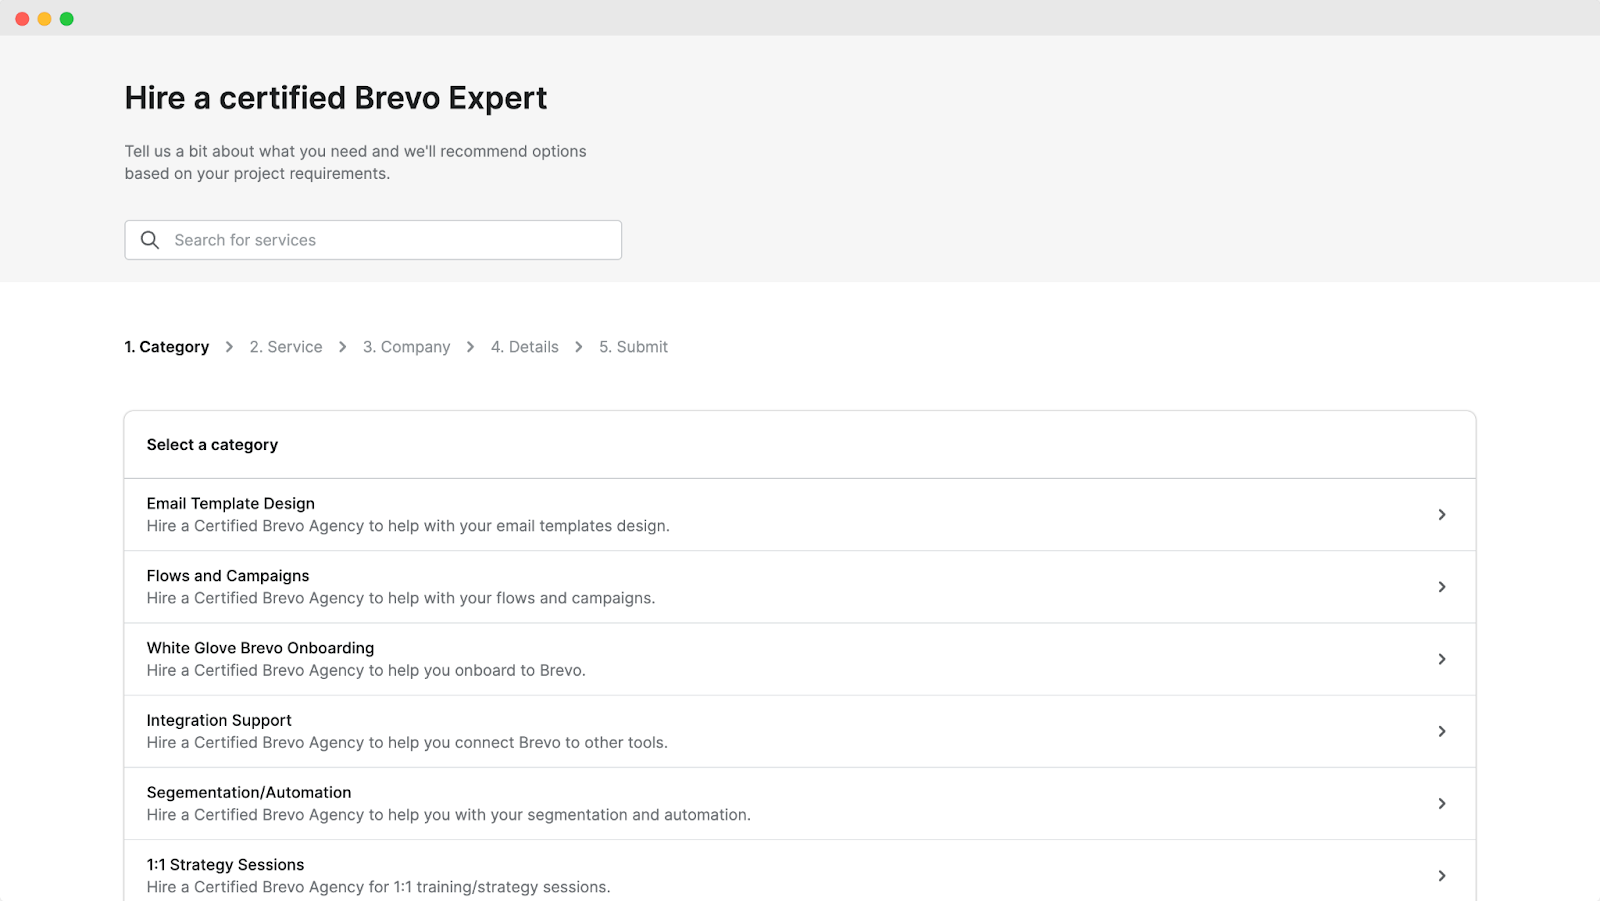The height and width of the screenshot is (901, 1600).
Task: Click the 'Tell us a bit about' intro text
Action: tap(355, 162)
